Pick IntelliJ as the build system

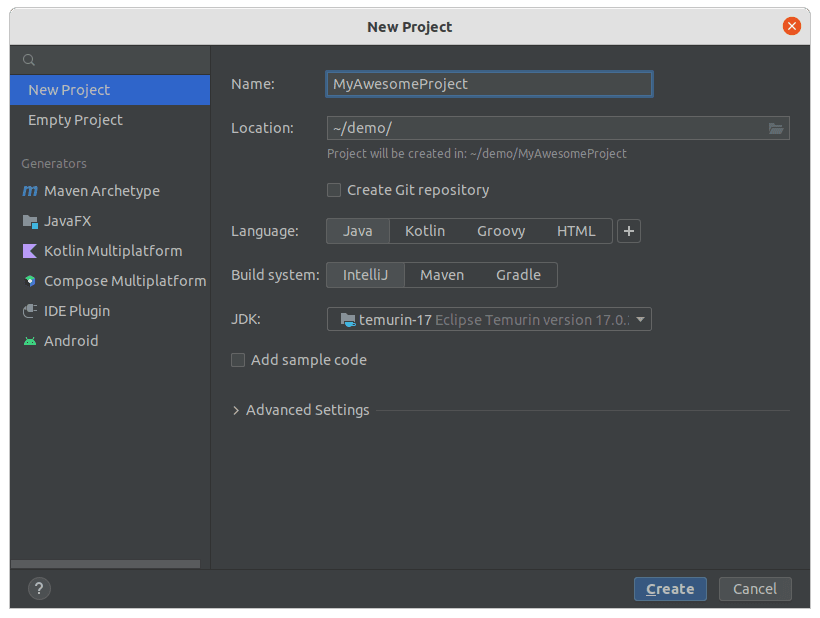coord(366,275)
